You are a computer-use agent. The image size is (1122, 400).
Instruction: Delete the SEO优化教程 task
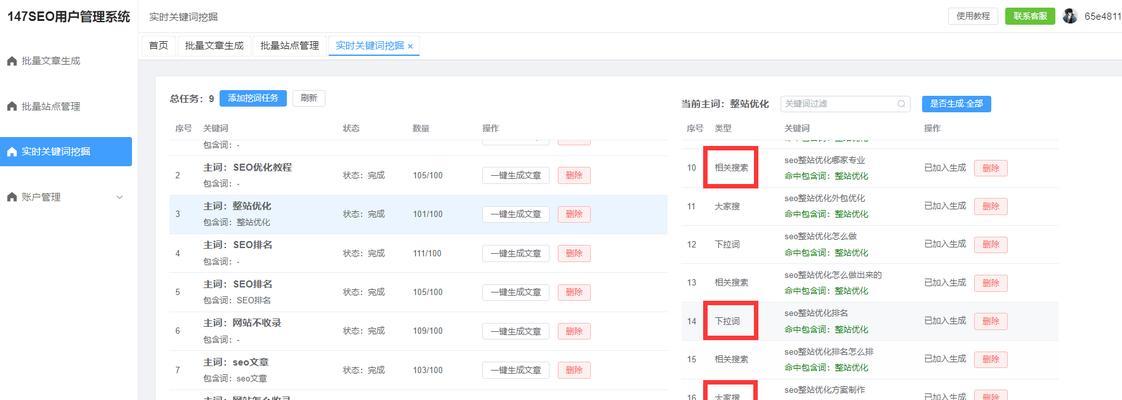click(x=574, y=175)
